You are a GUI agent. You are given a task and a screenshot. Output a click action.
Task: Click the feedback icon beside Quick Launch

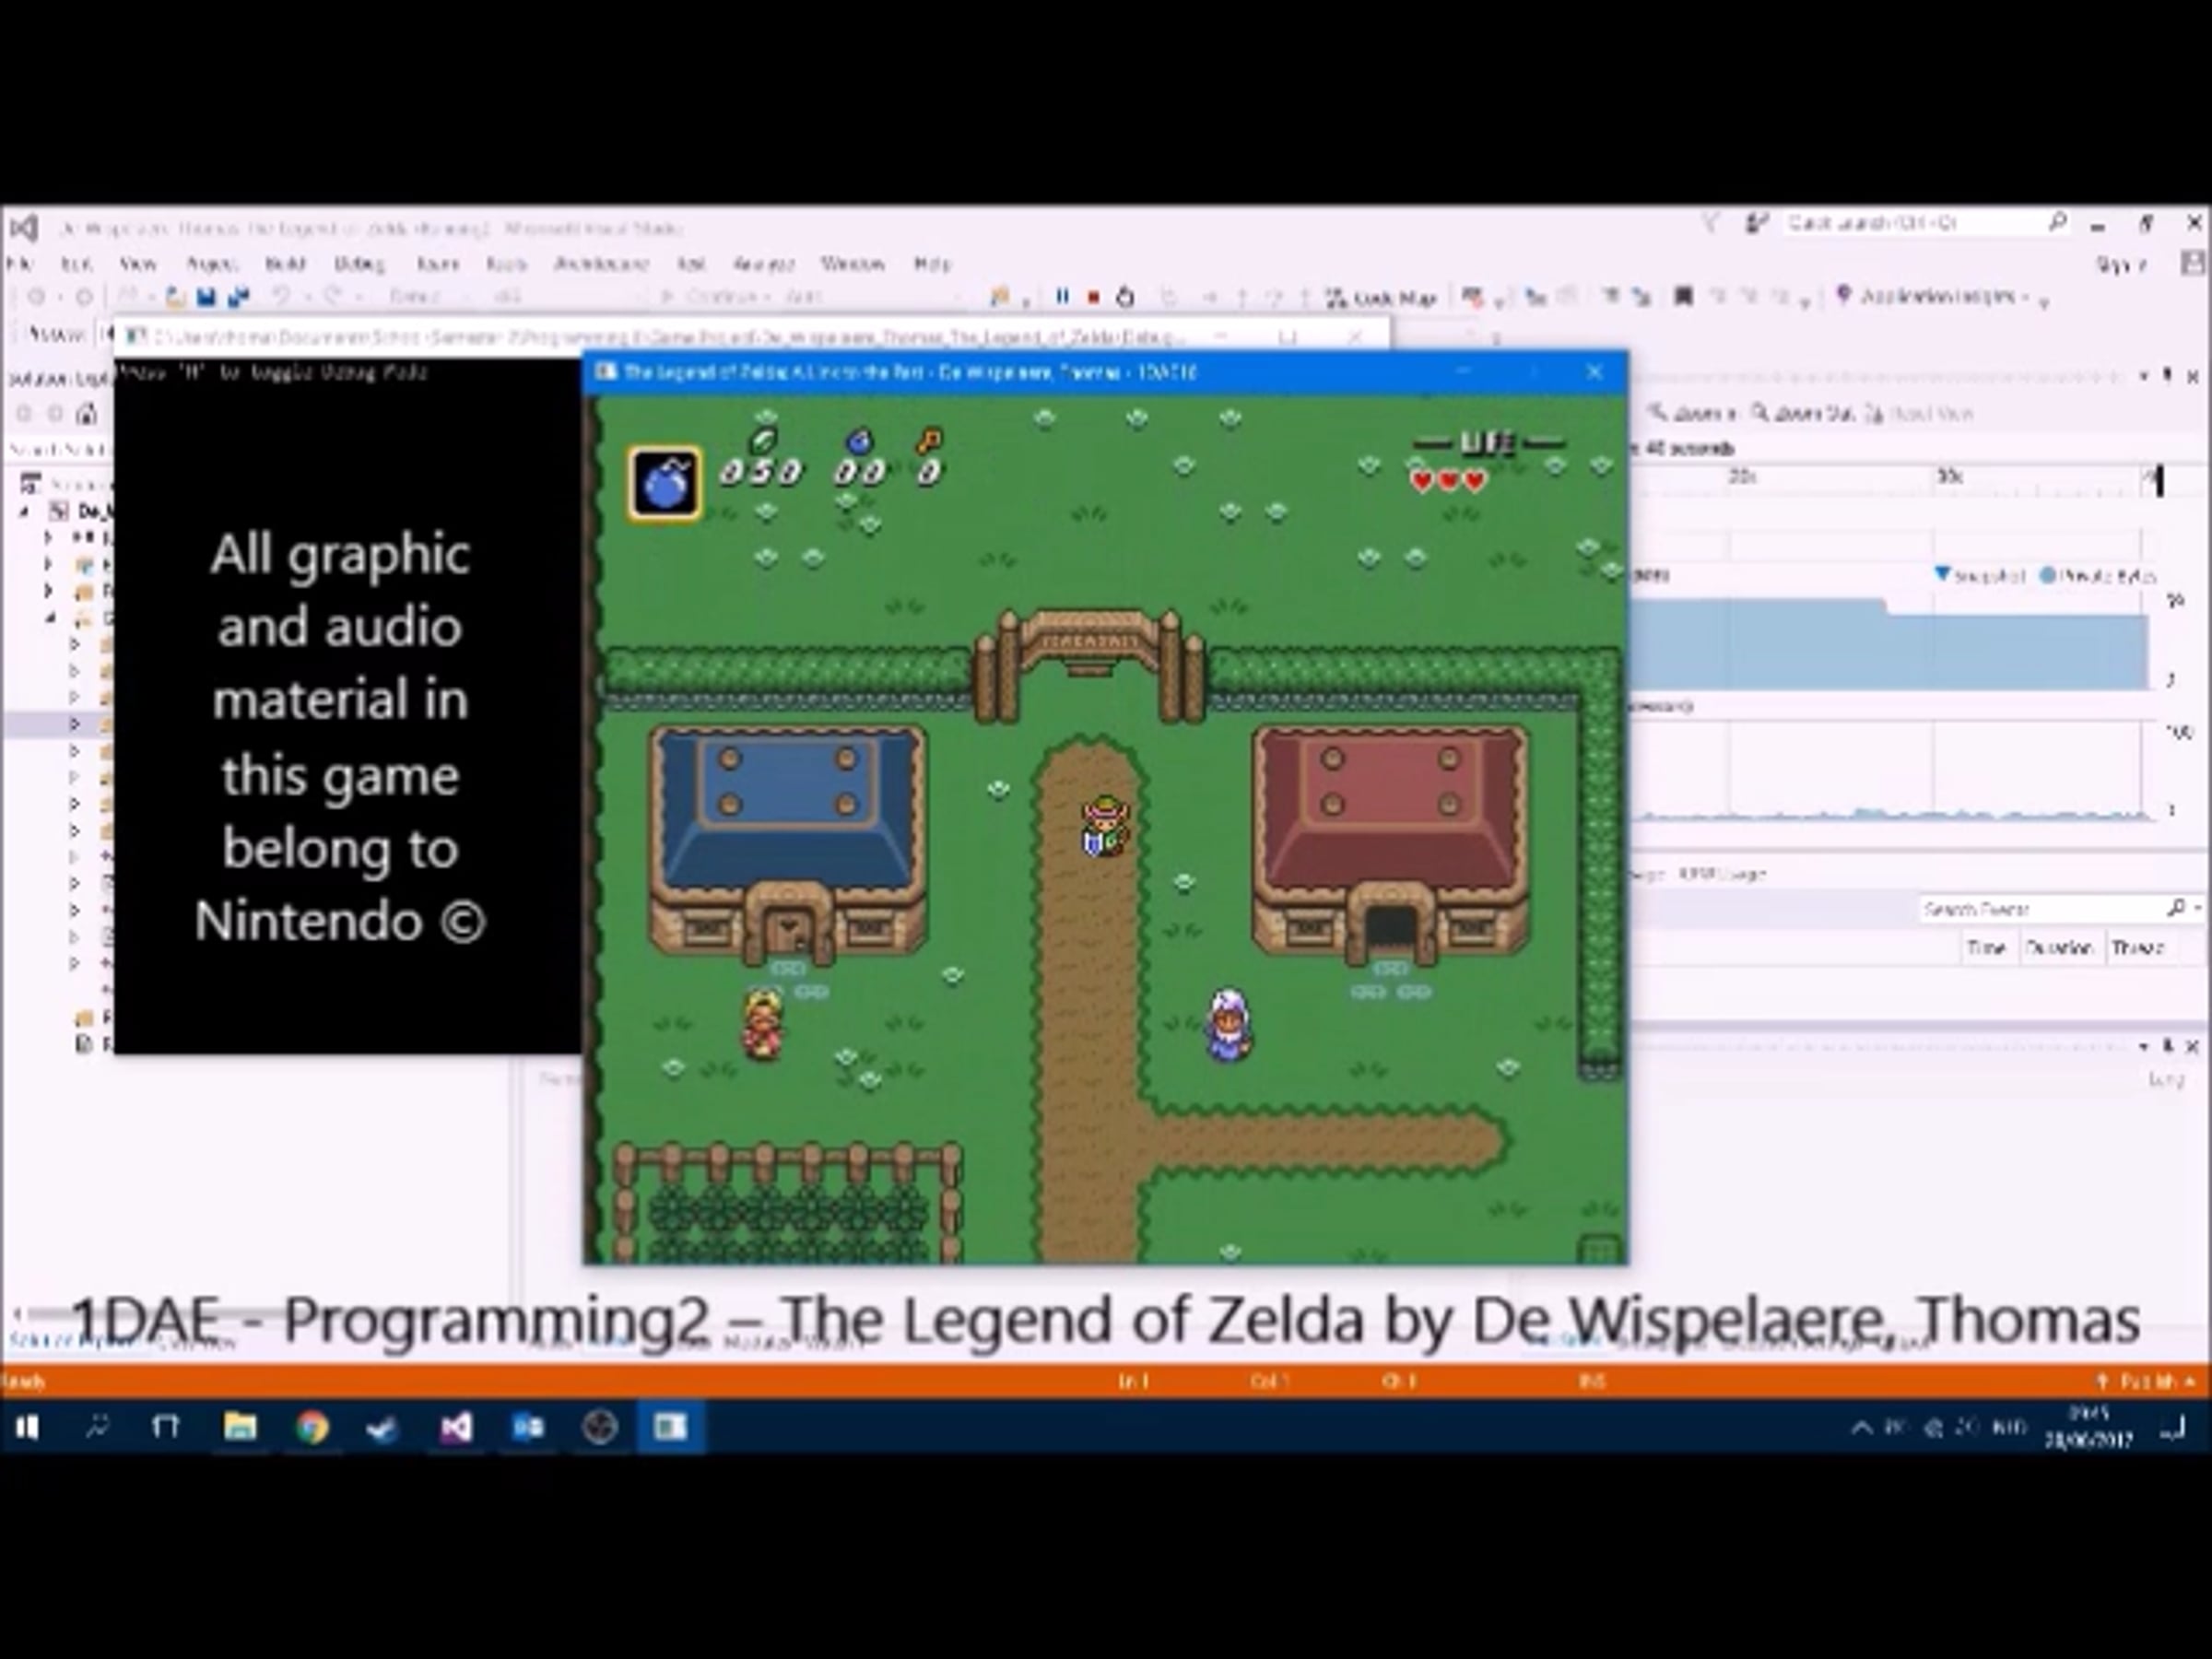[x=1756, y=223]
